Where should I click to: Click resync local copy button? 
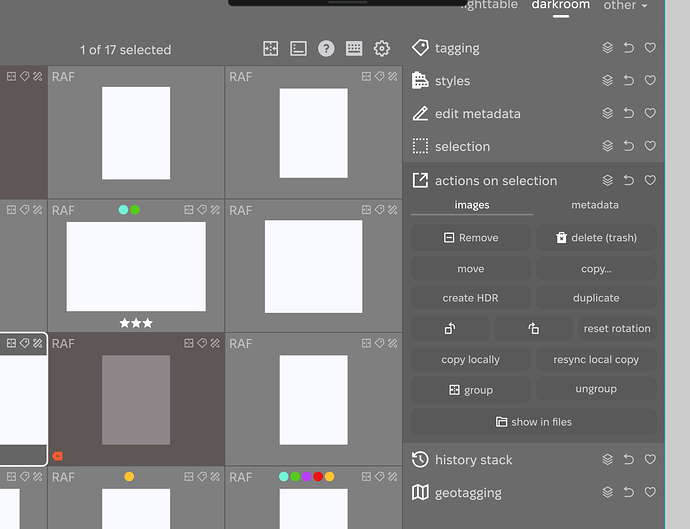click(596, 360)
